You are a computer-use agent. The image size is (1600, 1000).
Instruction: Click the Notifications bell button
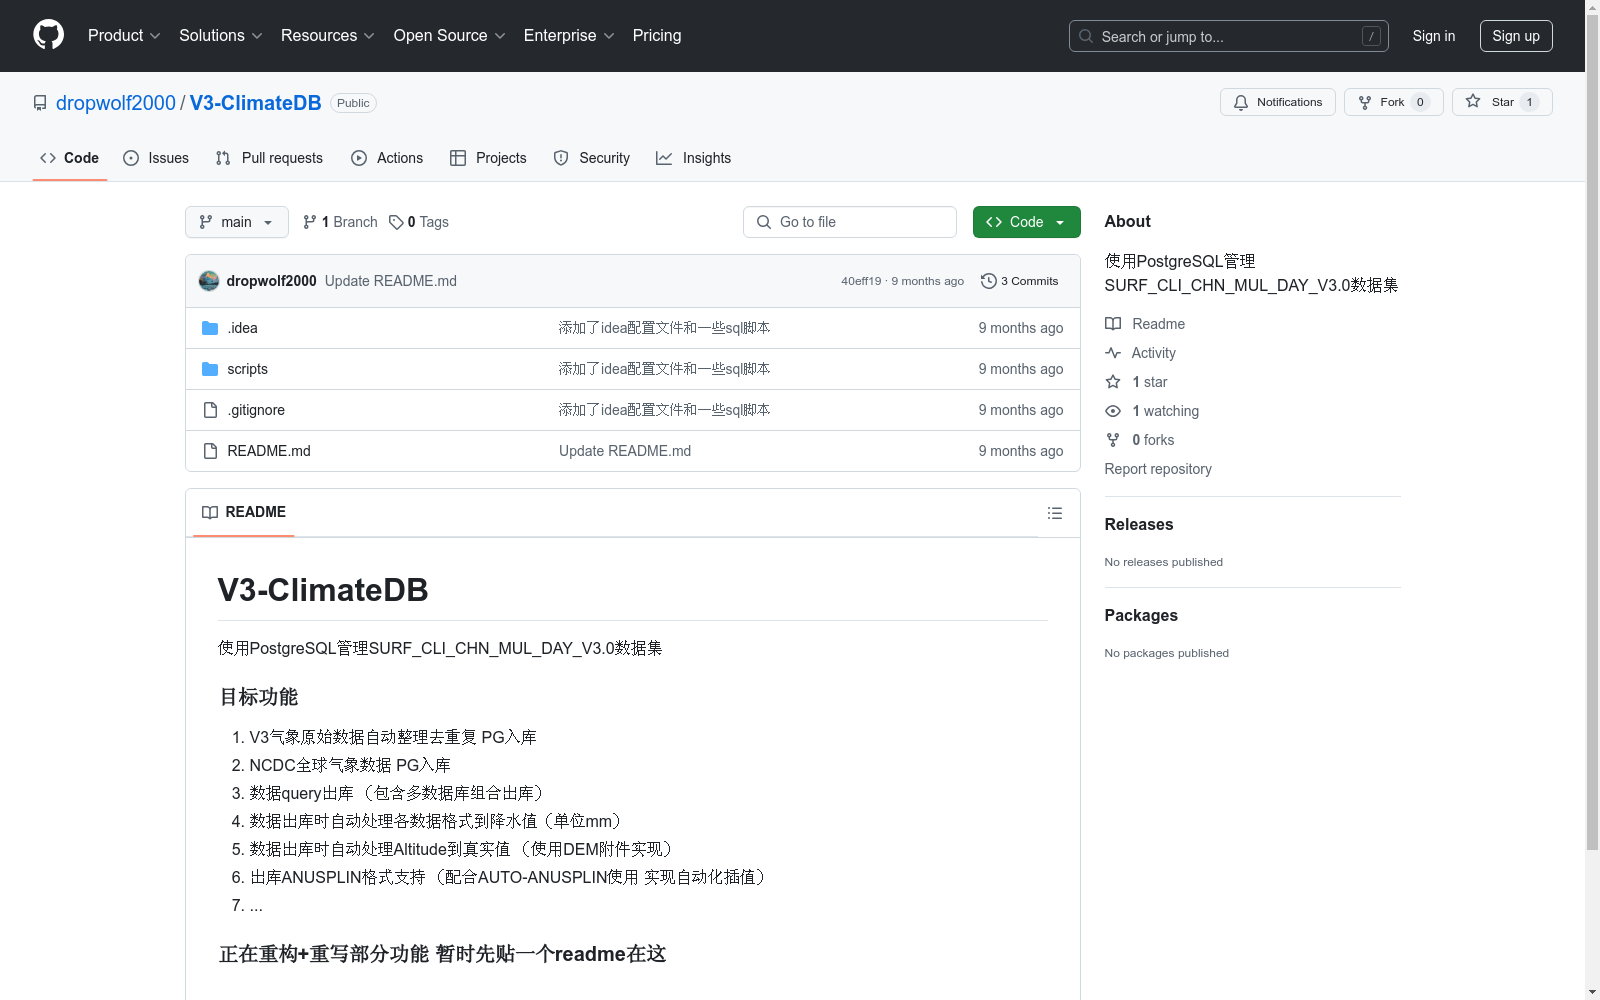[x=1277, y=102]
